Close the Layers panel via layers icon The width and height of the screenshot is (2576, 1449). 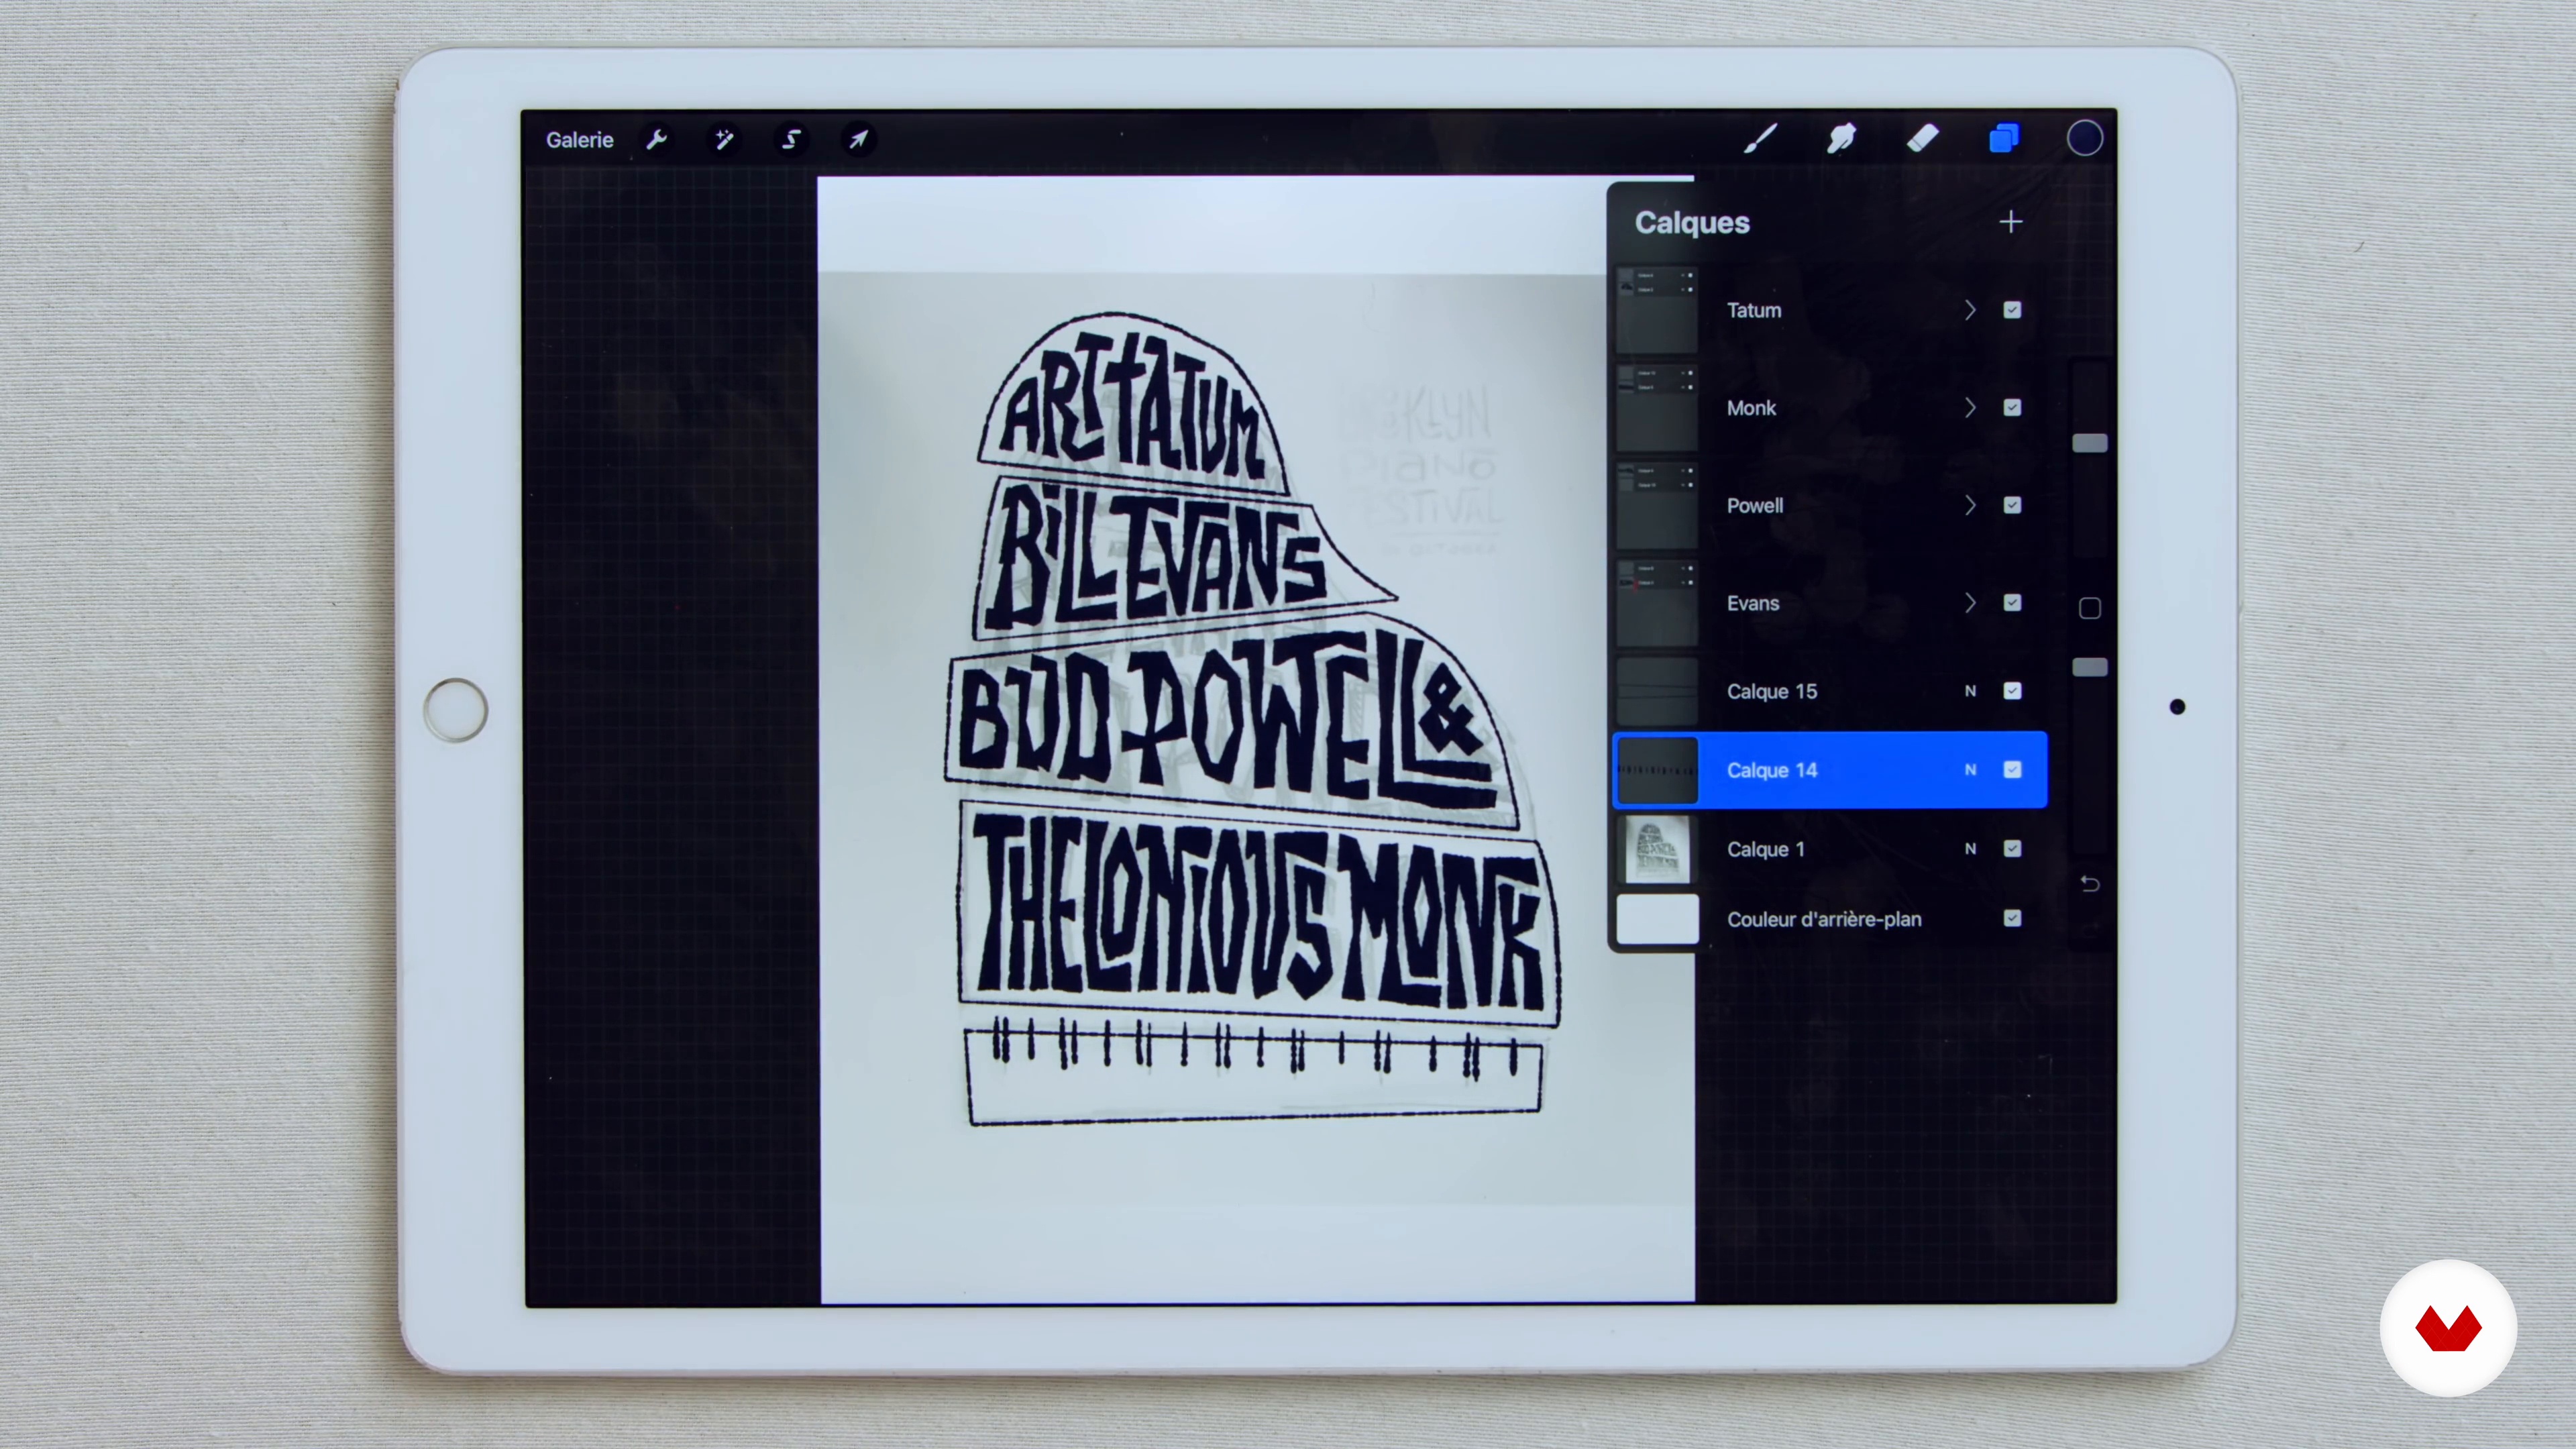2004,139
